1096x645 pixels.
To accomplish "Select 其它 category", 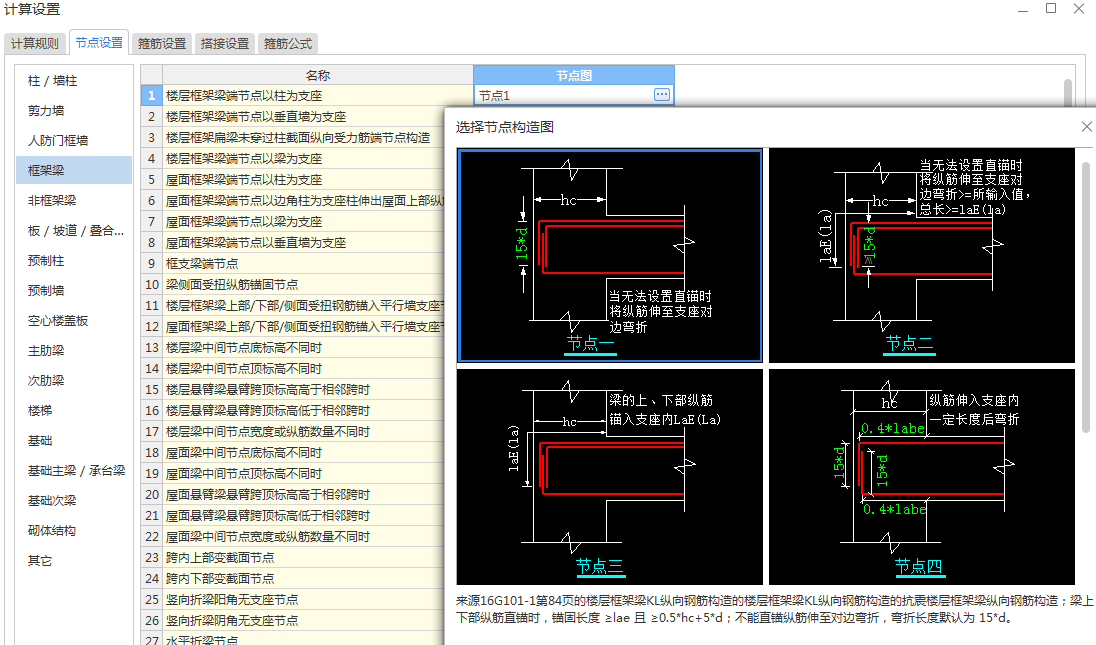I will (x=74, y=561).
